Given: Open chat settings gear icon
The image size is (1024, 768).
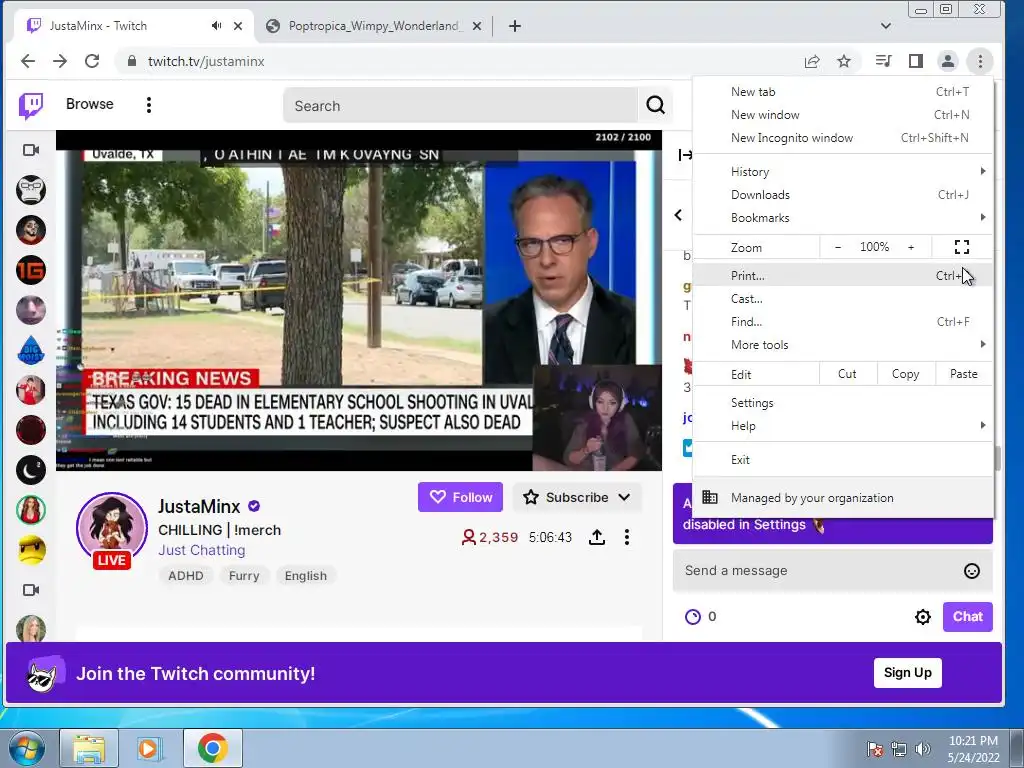Looking at the screenshot, I should [923, 616].
